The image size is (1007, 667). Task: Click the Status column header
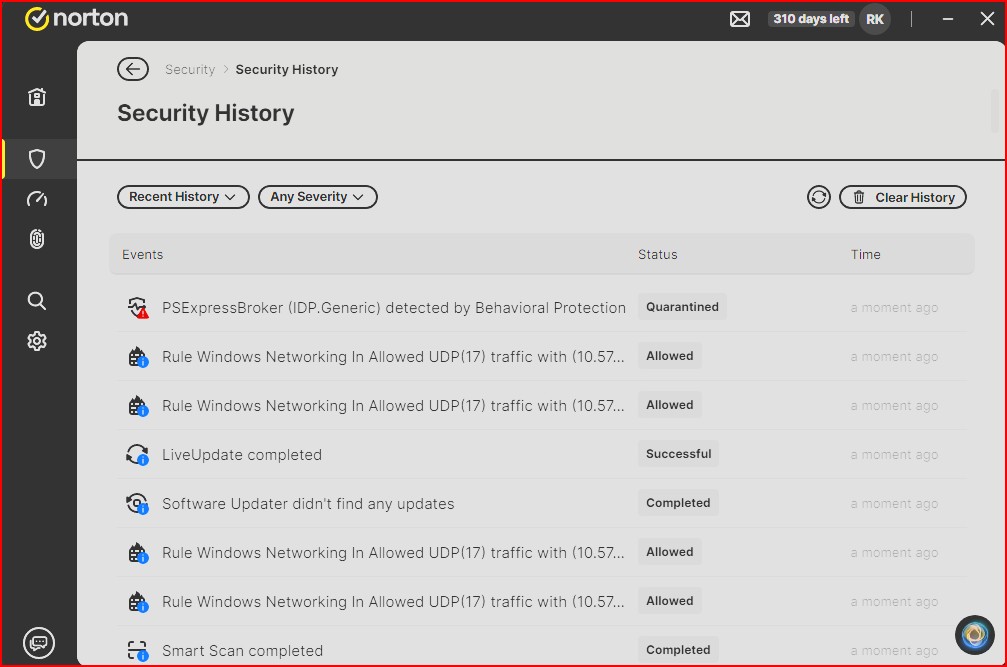click(658, 254)
